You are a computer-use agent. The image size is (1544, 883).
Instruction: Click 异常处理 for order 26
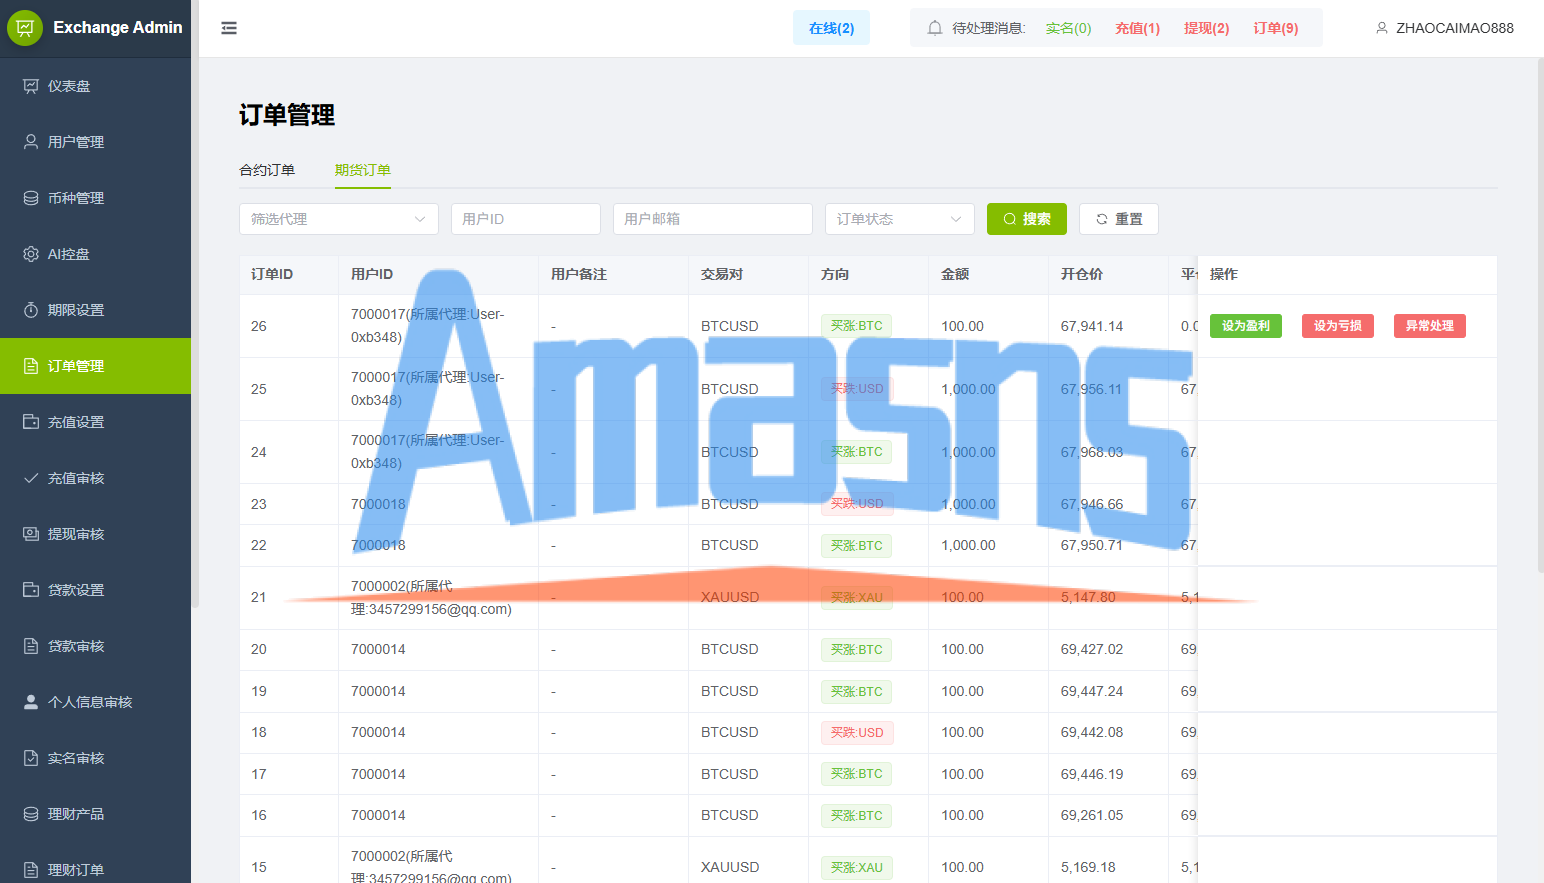click(x=1430, y=326)
